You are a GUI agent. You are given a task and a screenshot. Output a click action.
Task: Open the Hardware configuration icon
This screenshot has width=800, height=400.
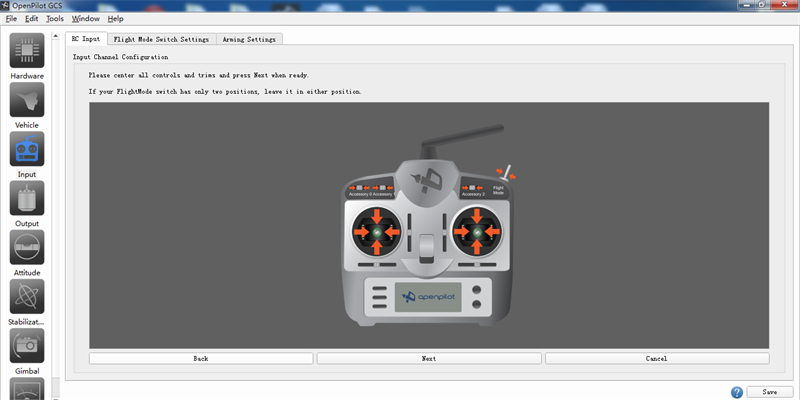click(27, 51)
